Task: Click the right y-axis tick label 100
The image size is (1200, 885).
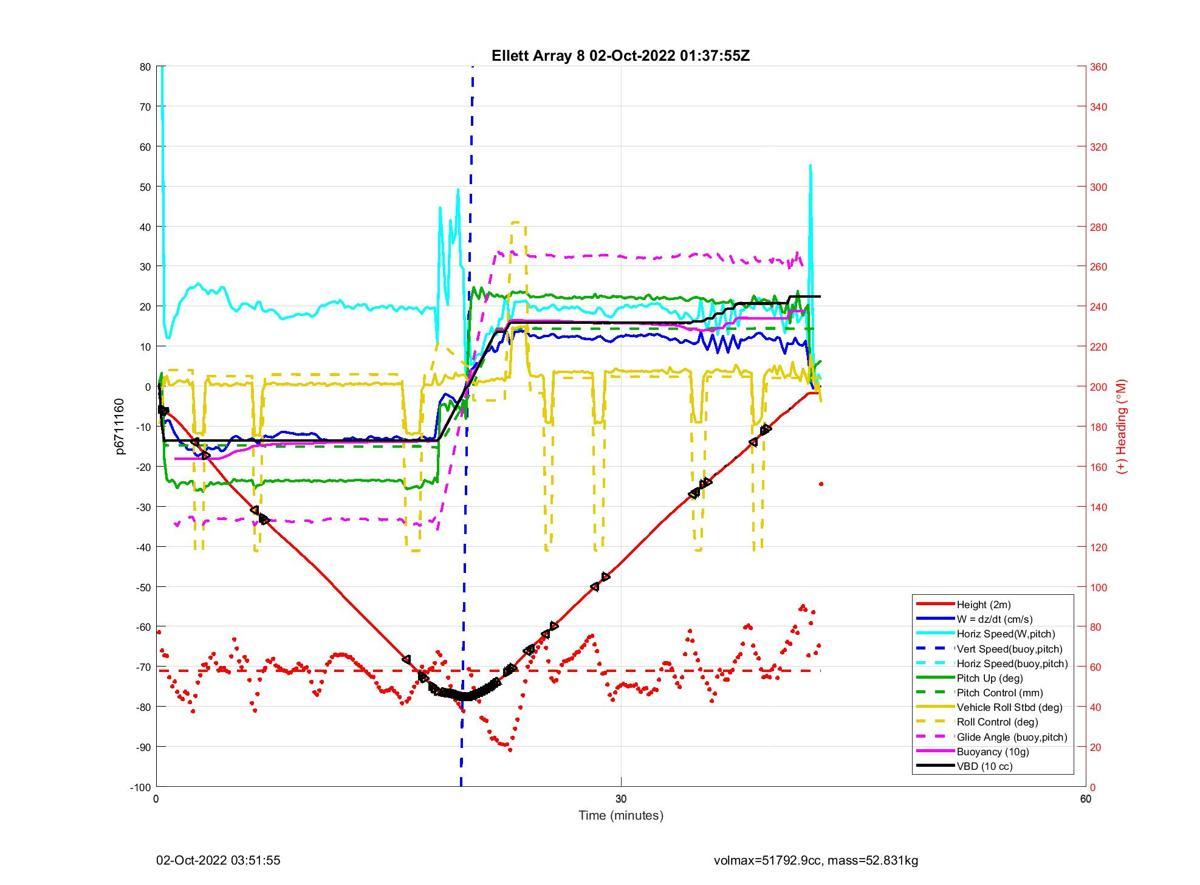Action: pos(1099,587)
